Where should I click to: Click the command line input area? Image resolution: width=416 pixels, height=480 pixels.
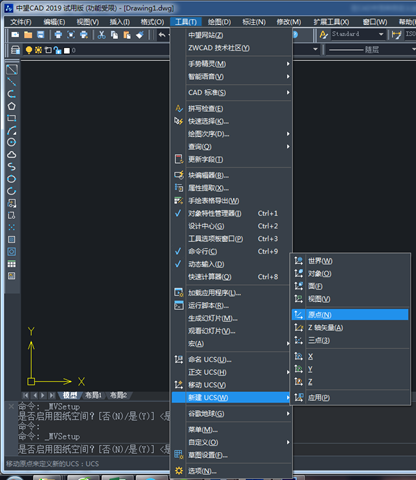point(93,449)
